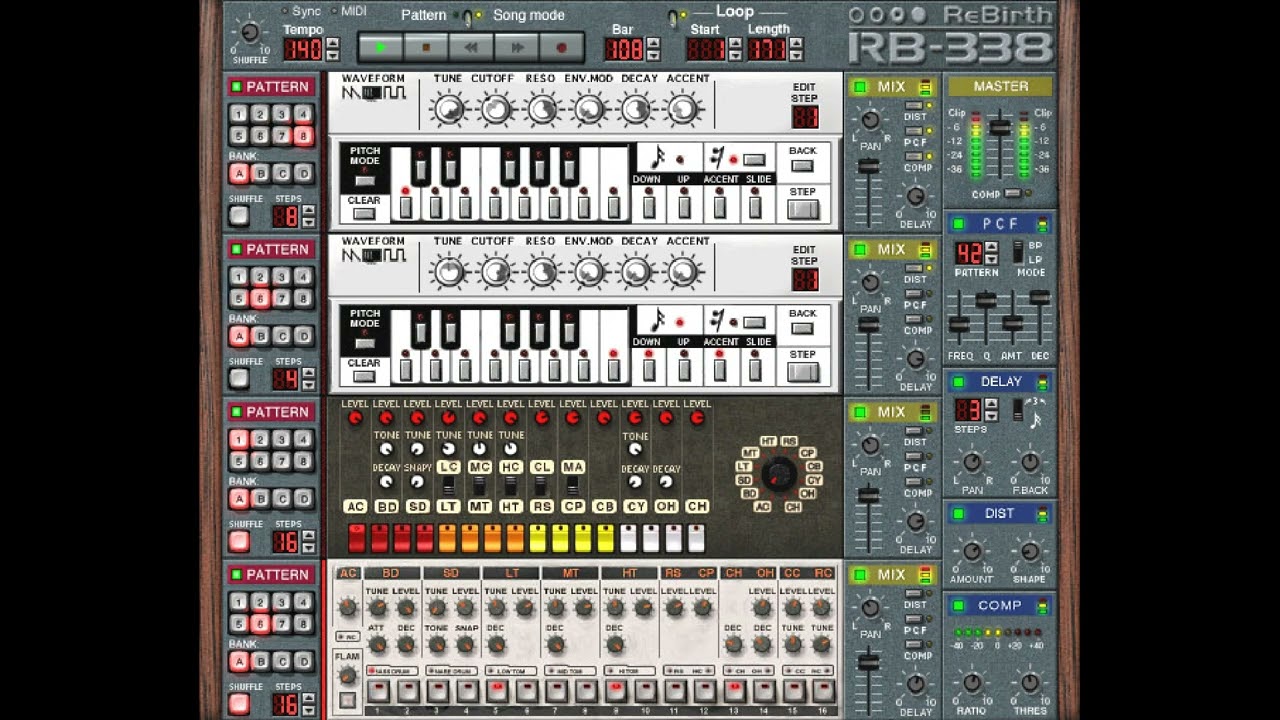Image resolution: width=1280 pixels, height=720 pixels.
Task: Change the 909 section Steps stepper
Action: 308,704
